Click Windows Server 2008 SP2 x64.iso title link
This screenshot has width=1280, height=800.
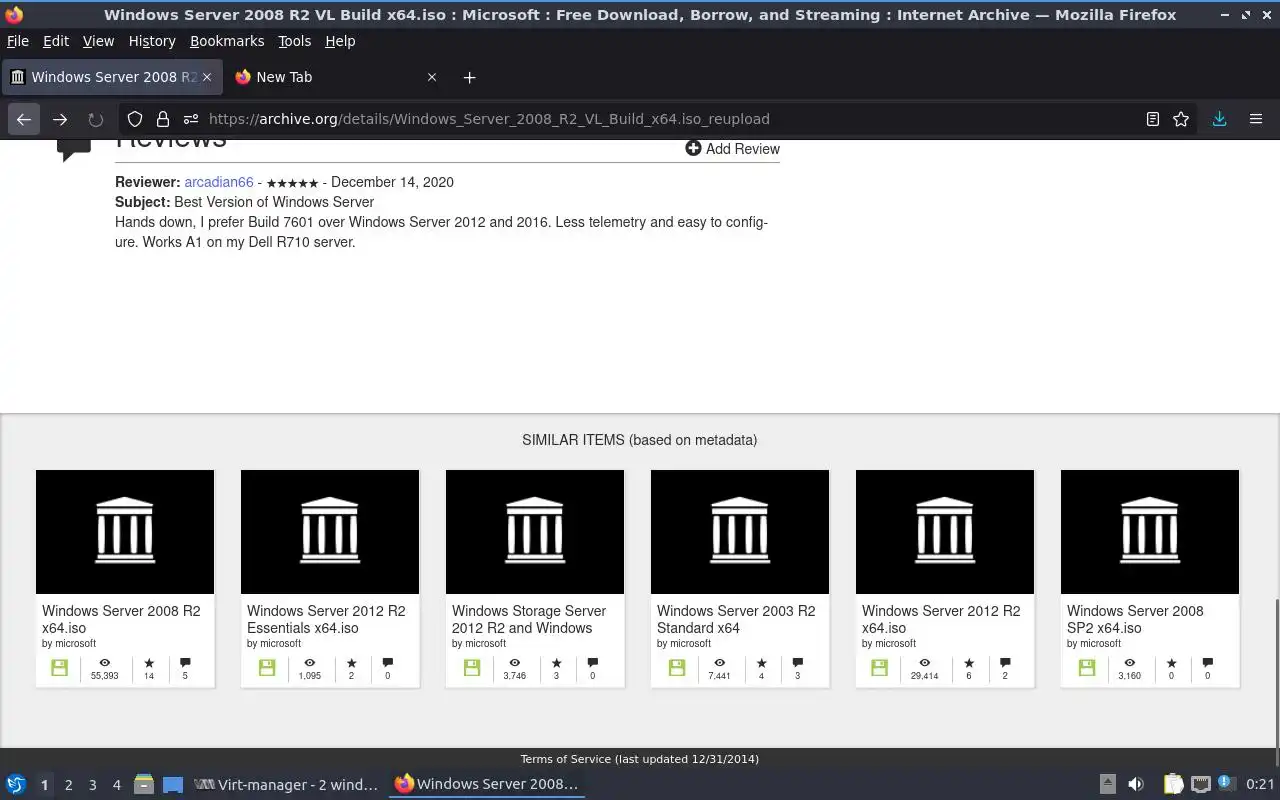point(1135,619)
